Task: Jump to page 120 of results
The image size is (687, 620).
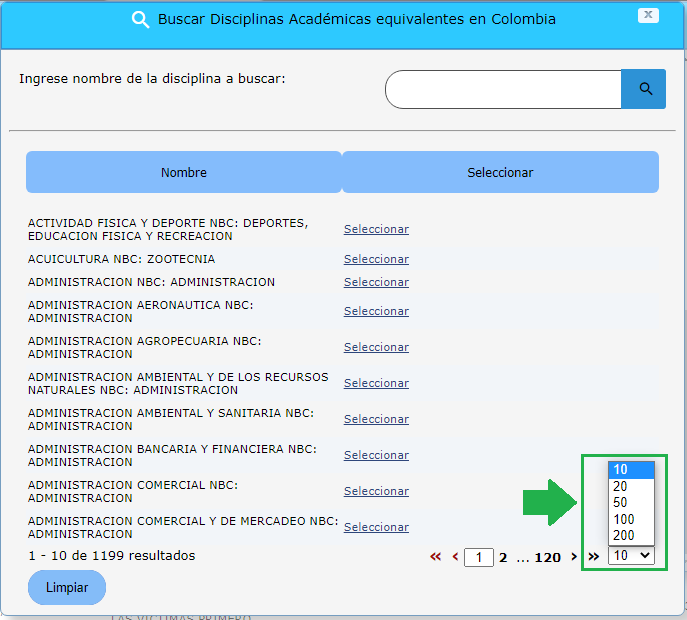Action: tap(547, 558)
